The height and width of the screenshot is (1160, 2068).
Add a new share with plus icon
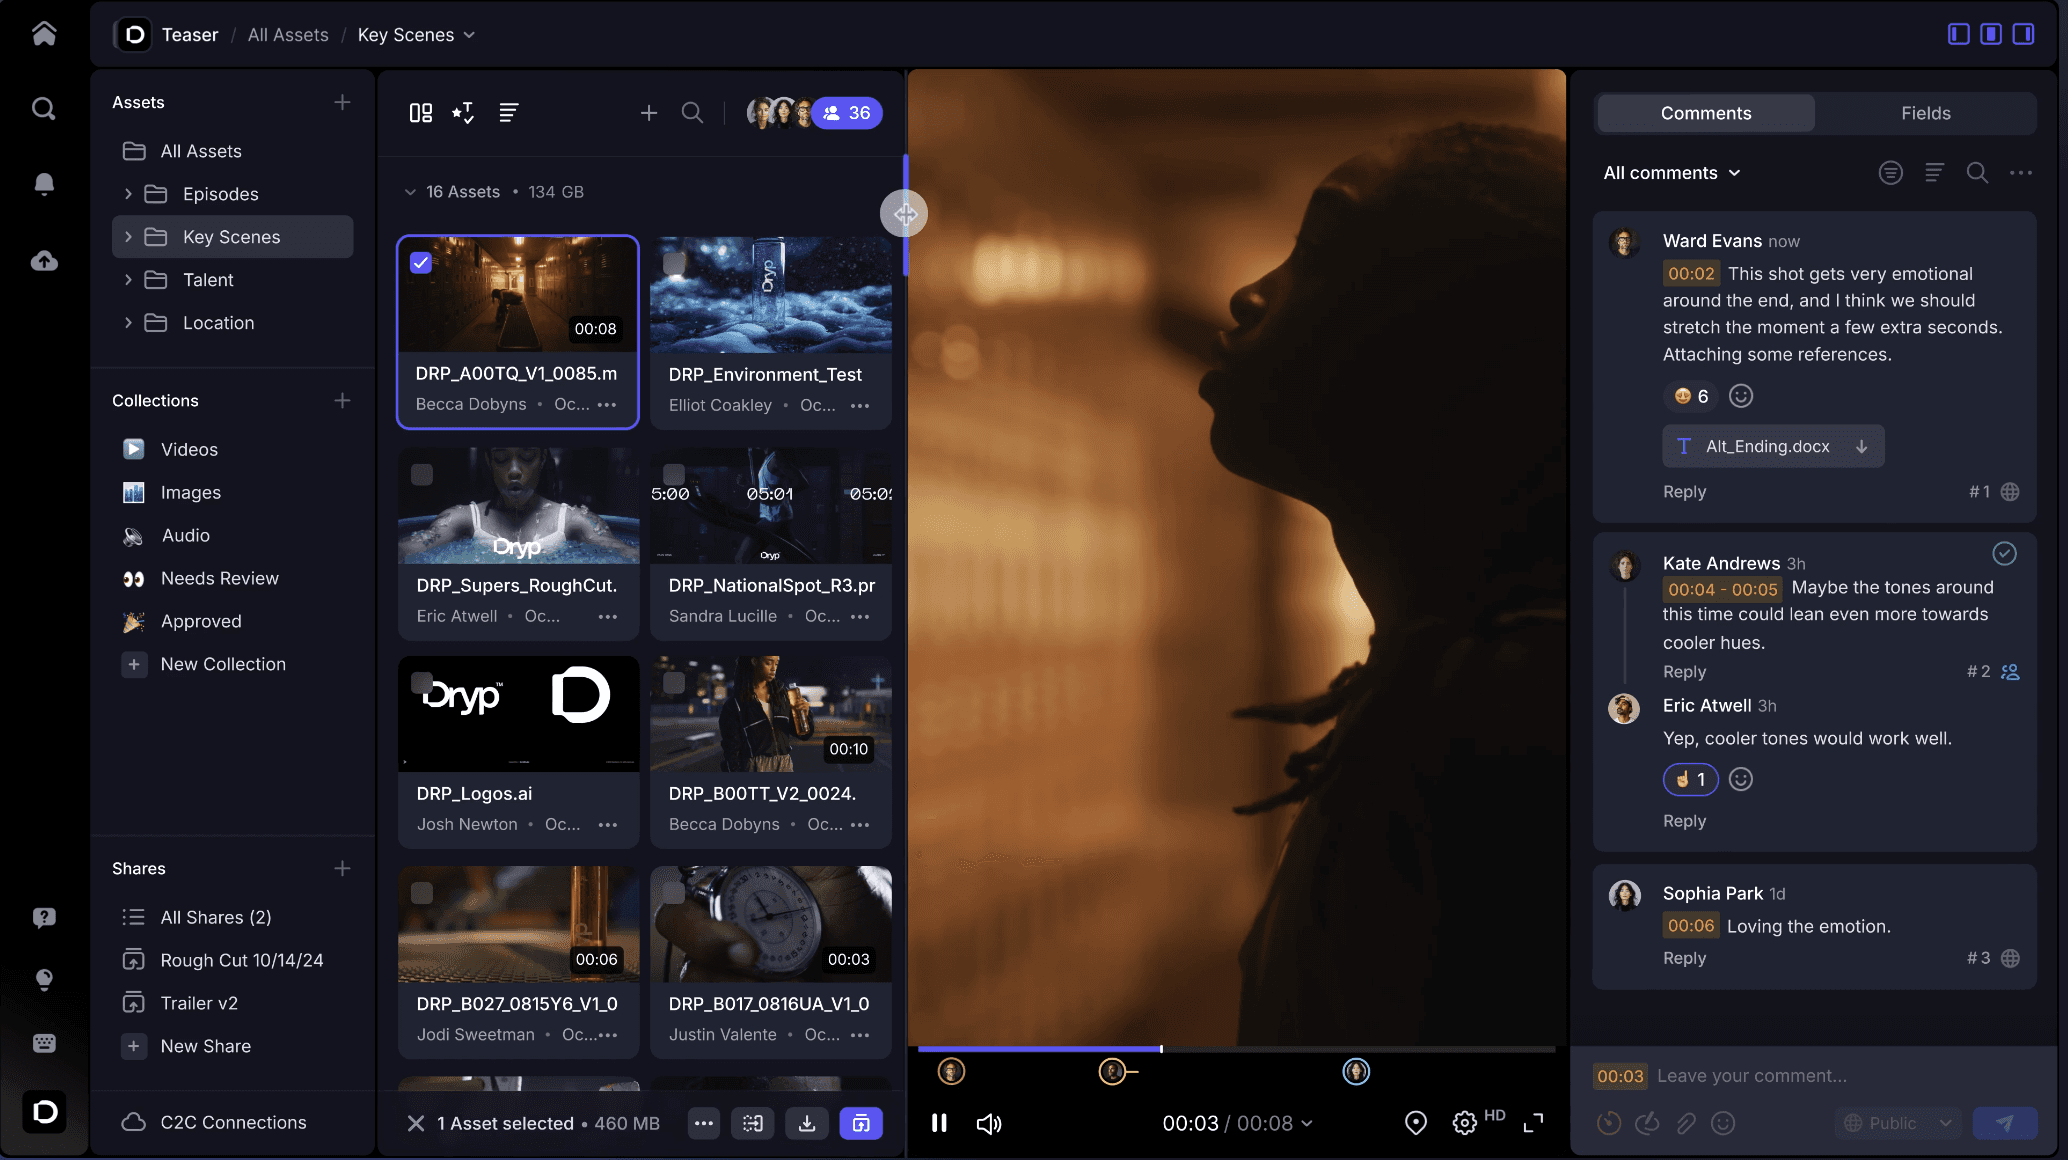[342, 868]
